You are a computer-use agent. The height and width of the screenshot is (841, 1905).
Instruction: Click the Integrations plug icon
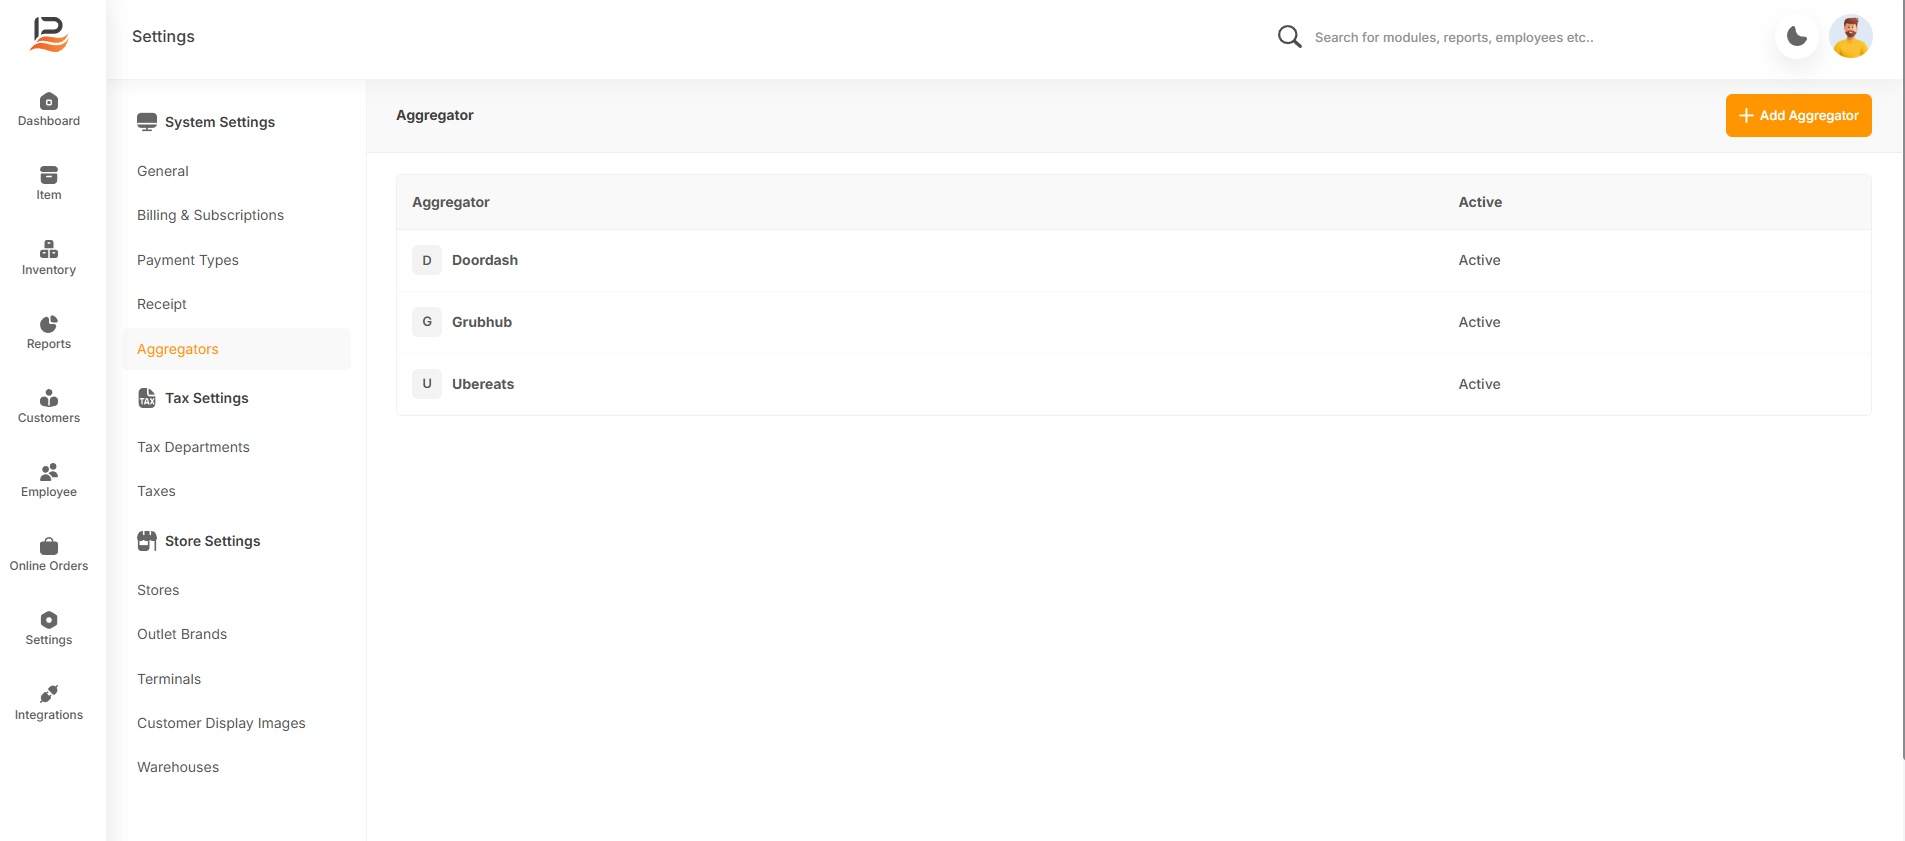(x=48, y=694)
